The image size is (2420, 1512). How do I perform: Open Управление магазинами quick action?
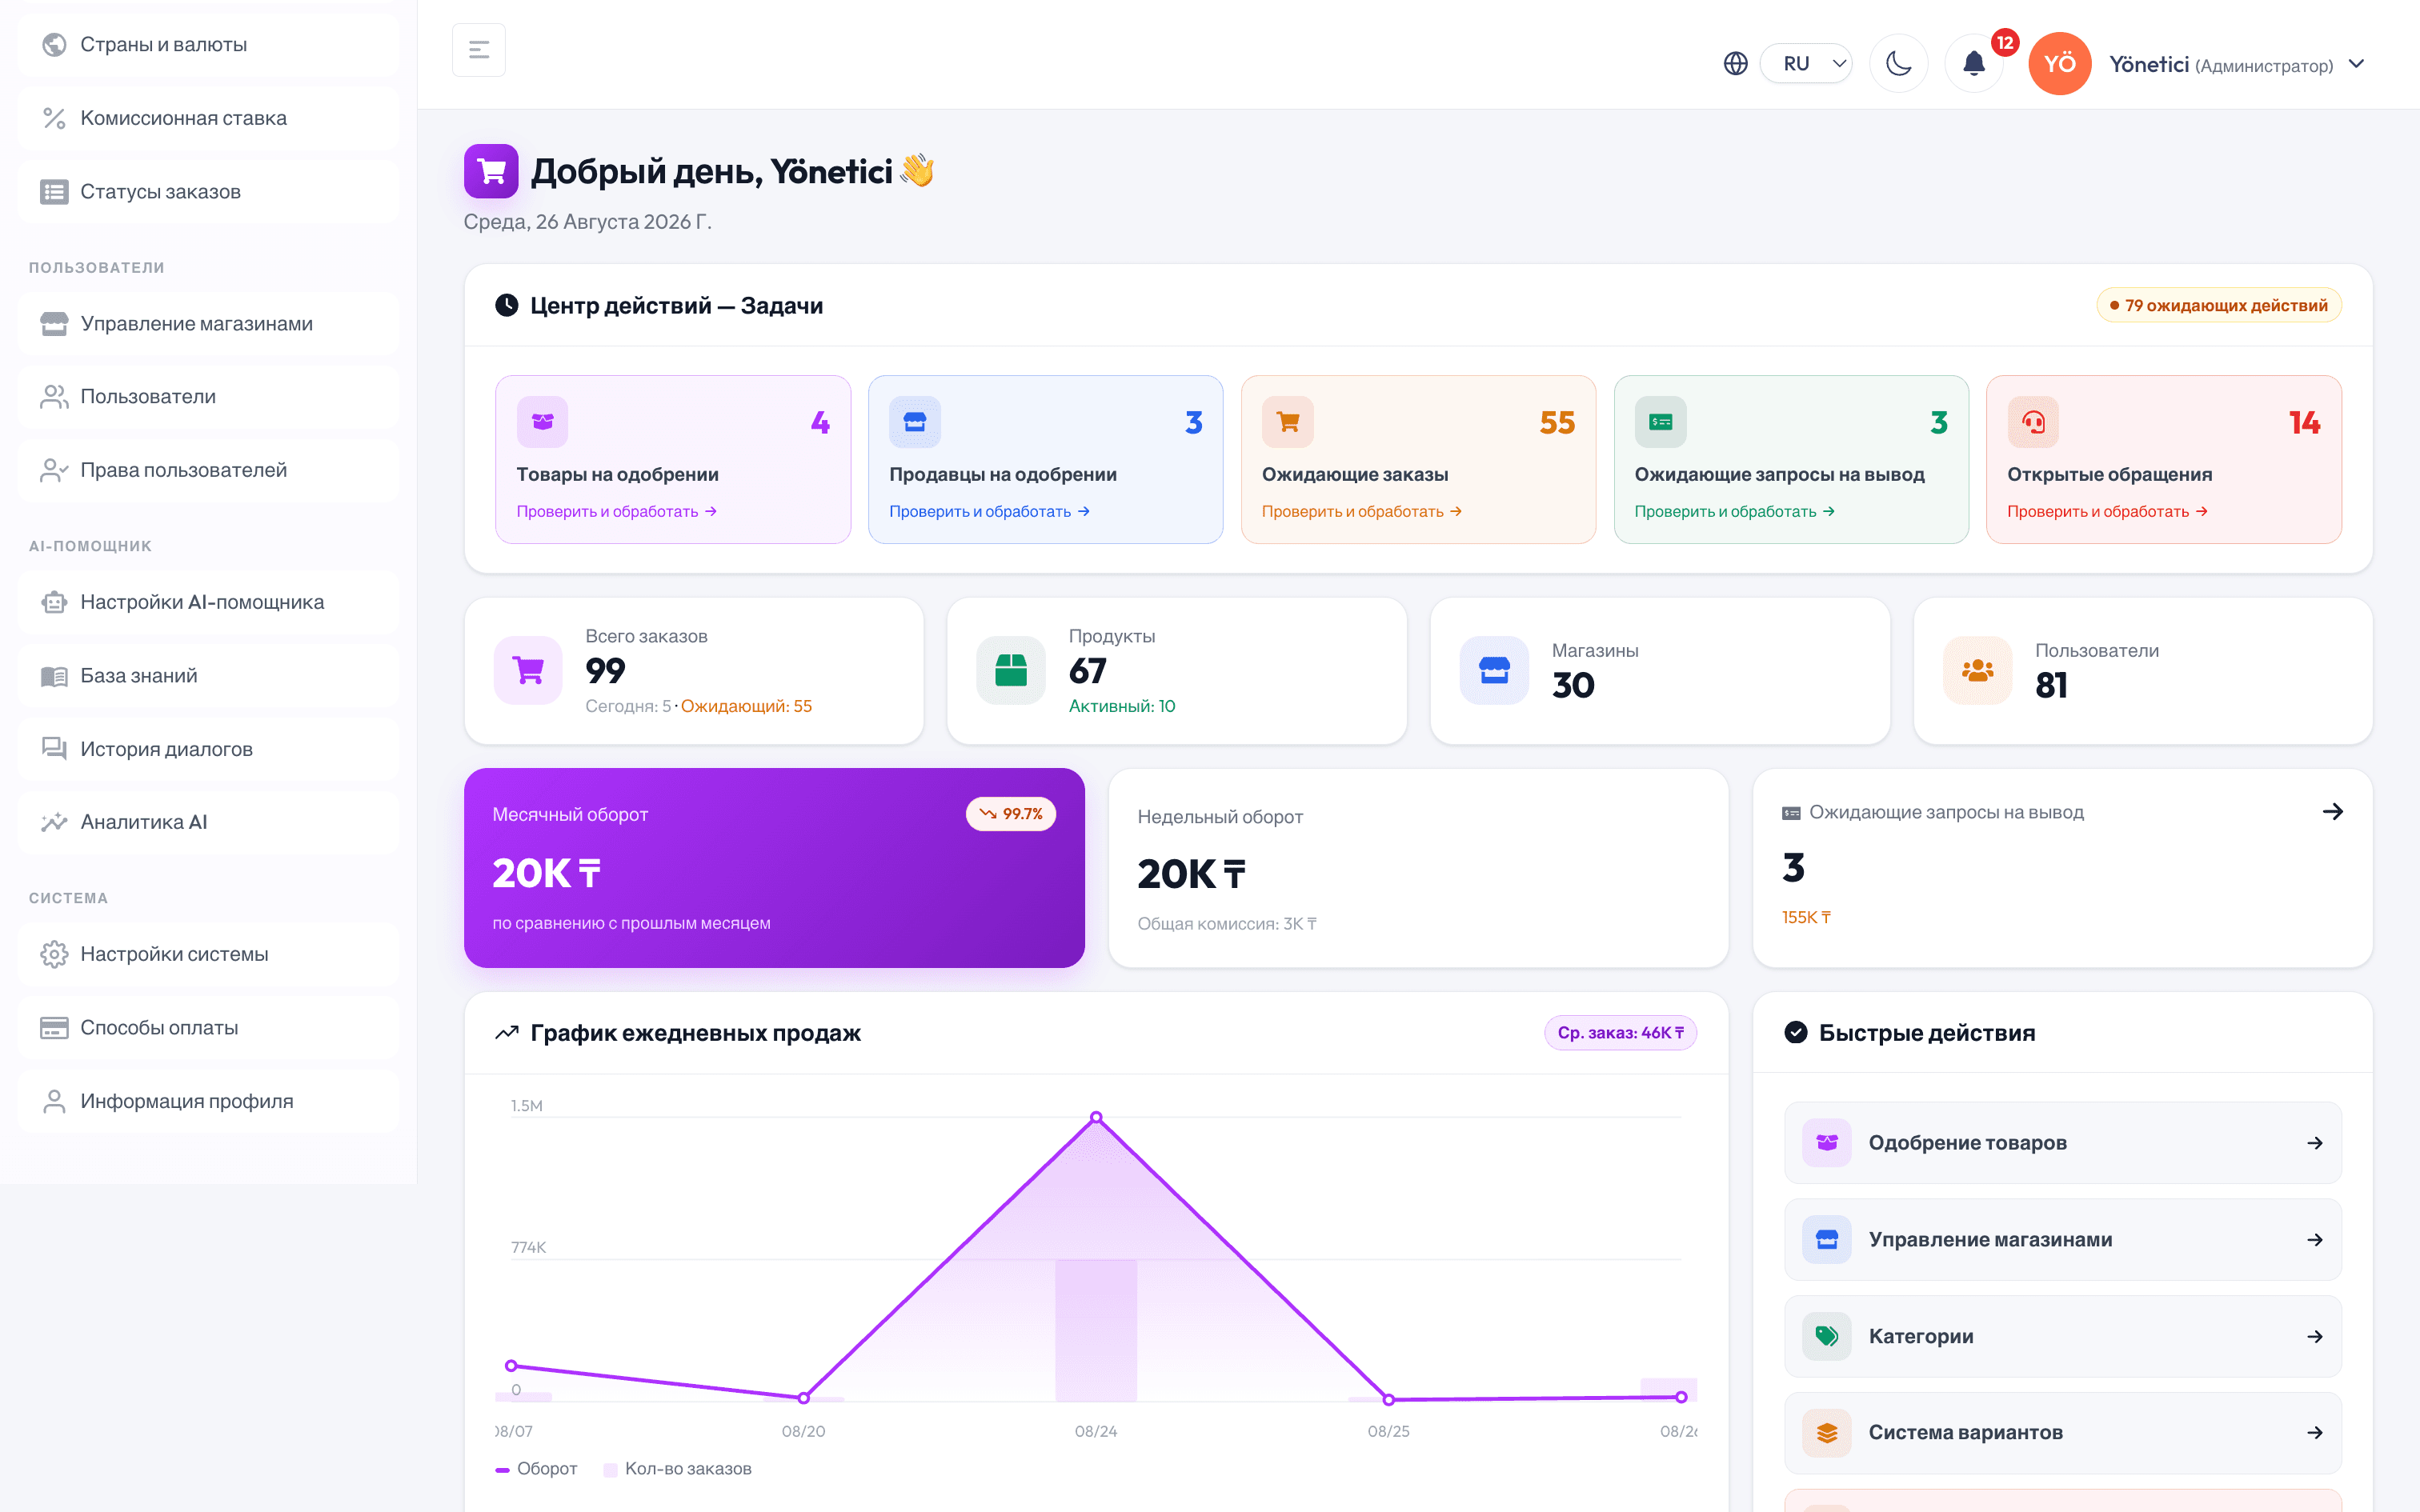click(x=2062, y=1240)
